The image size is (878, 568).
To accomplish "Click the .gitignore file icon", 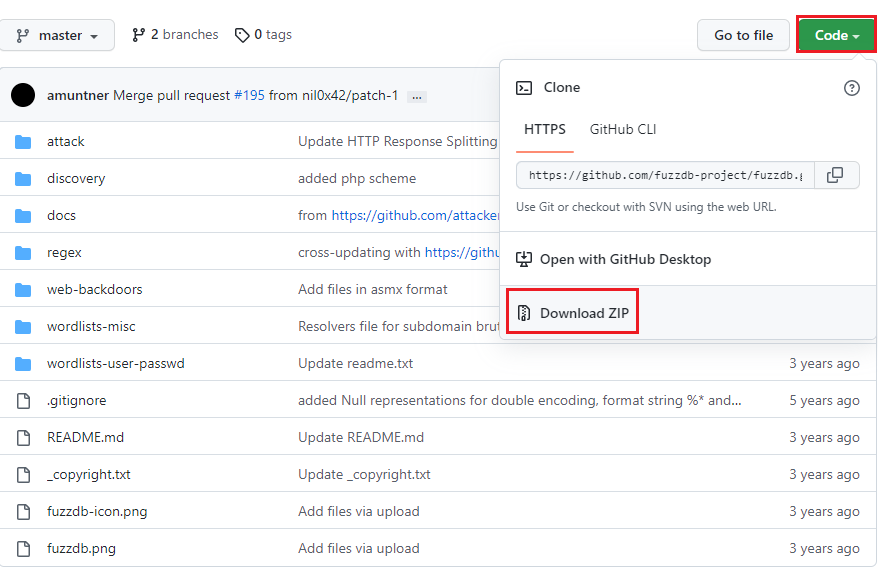I will pos(23,401).
